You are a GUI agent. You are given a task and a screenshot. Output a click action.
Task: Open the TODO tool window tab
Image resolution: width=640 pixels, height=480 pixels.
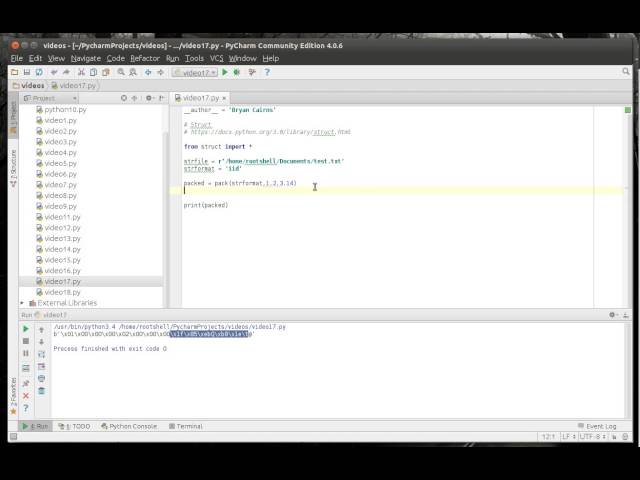[x=74, y=426]
